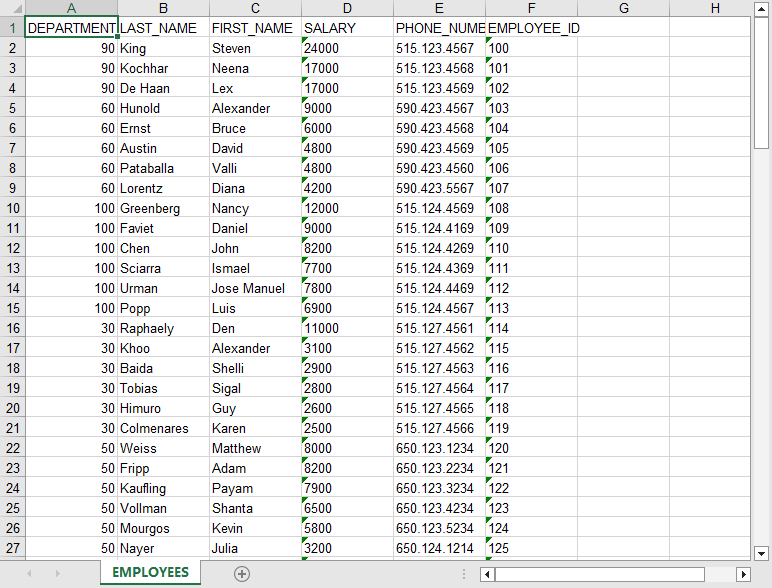Select phone number cell 650.123.1234
This screenshot has height=588, width=772.
pyautogui.click(x=439, y=448)
